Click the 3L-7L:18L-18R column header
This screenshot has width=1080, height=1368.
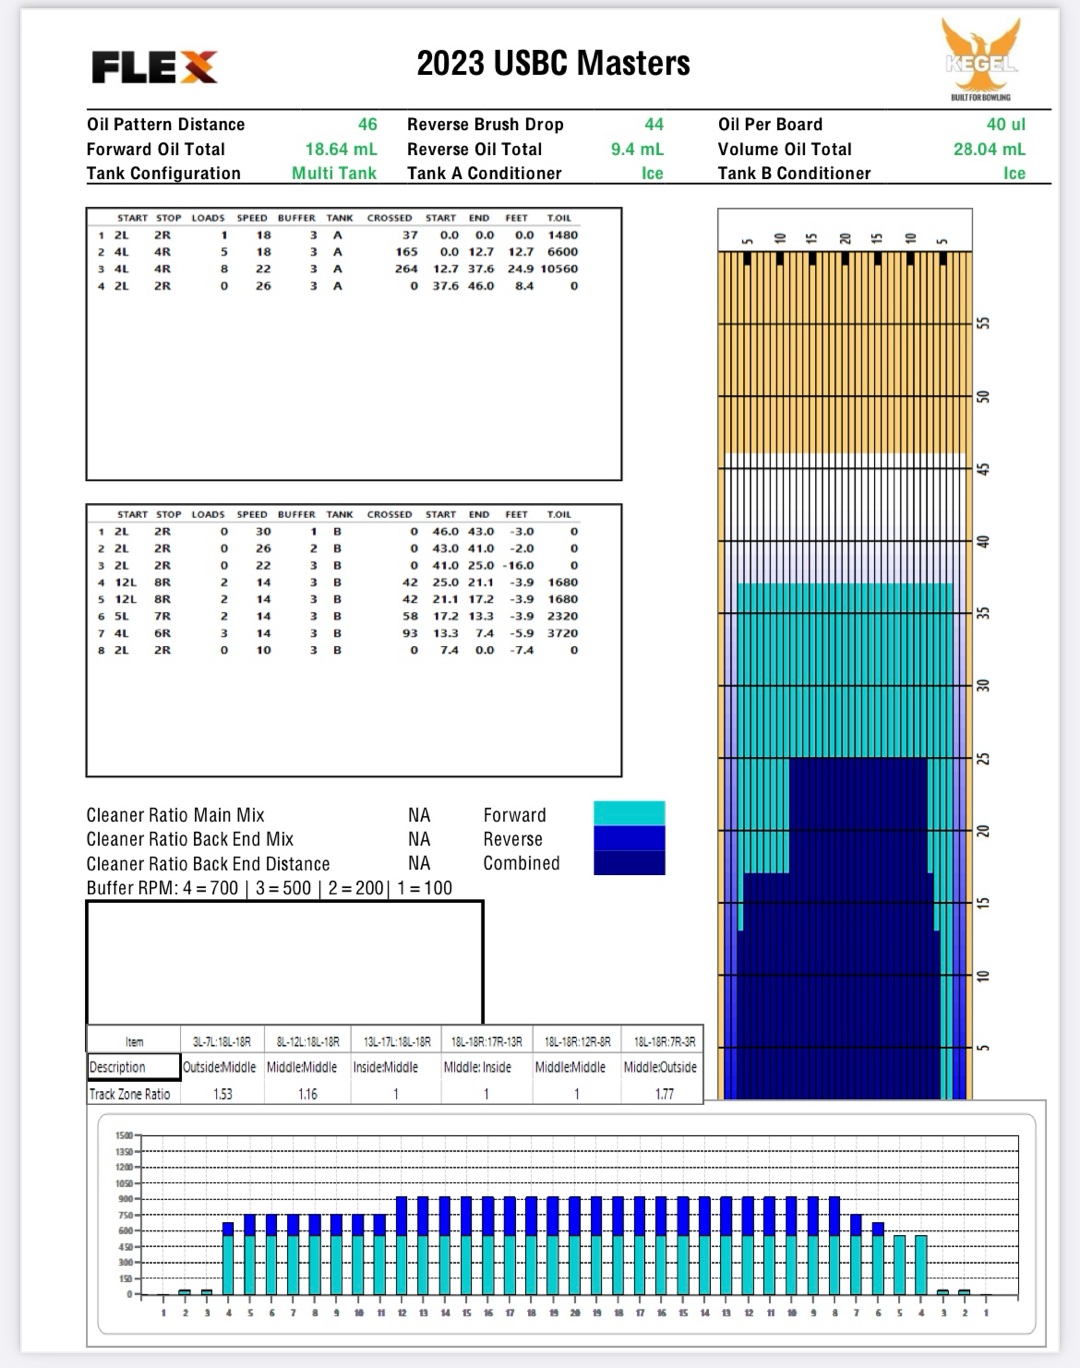(x=222, y=1041)
